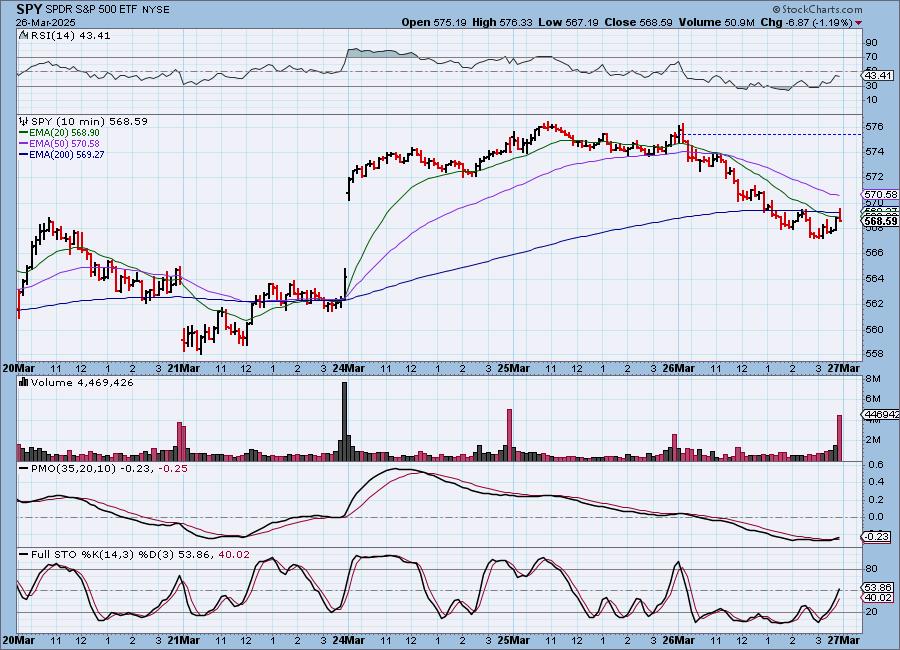Screen dimensions: 900x650
Task: Select the SPY (10 min) 568.59 legend
Action: 89,121
